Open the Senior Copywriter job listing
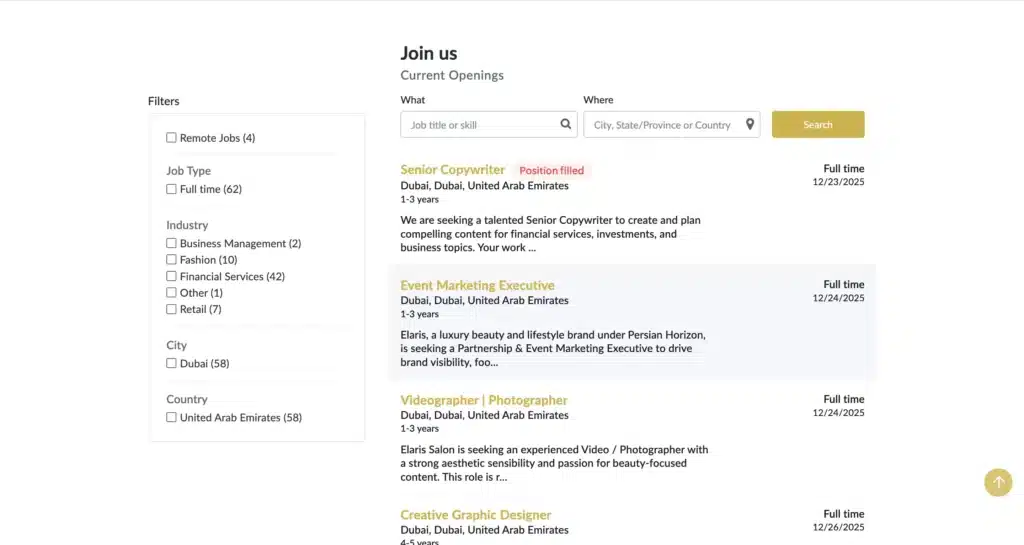This screenshot has height=545, width=1024. click(452, 170)
